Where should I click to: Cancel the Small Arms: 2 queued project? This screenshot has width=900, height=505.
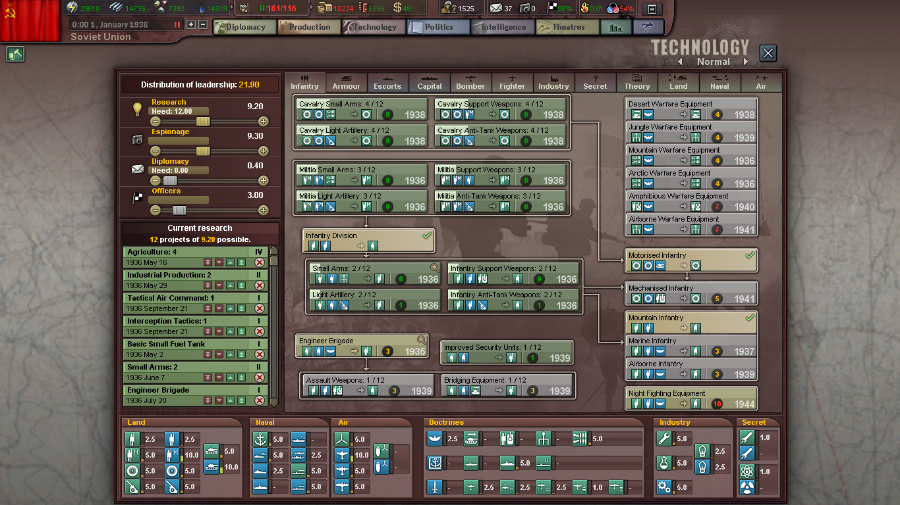pyautogui.click(x=259, y=377)
